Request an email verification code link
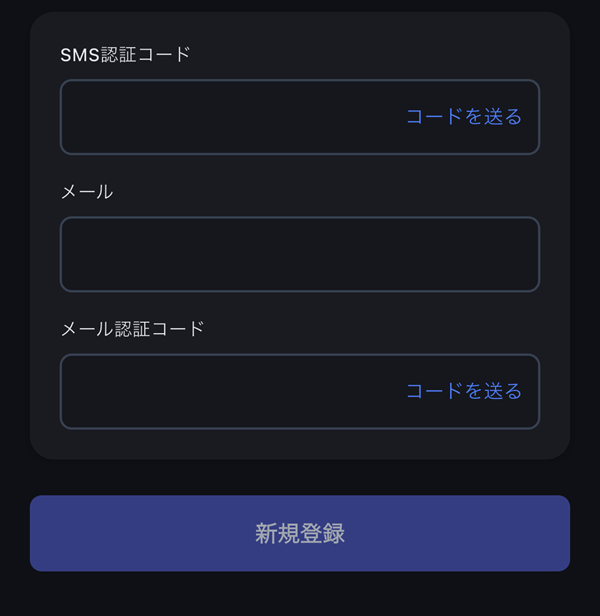Viewport: 600px width, 616px height. pos(464,391)
